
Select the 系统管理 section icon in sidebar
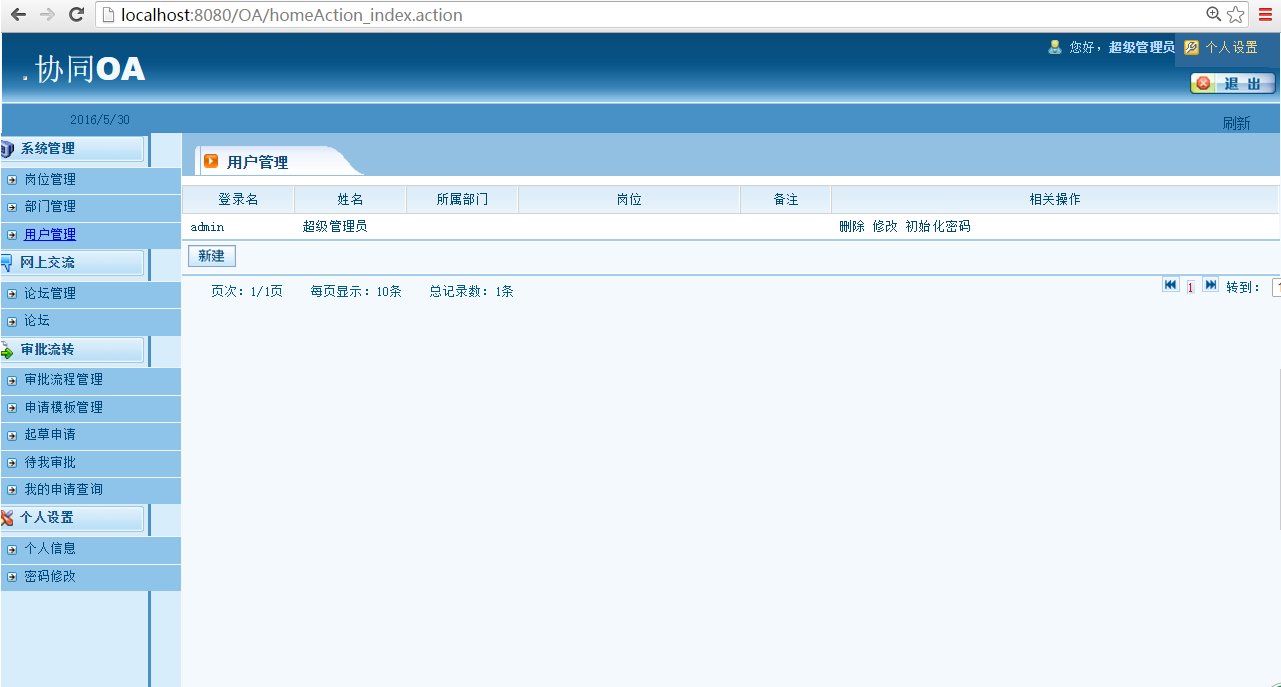click(x=9, y=147)
